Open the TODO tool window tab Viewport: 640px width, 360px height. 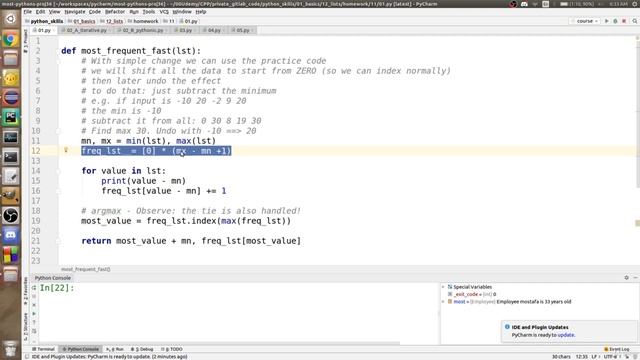(172, 349)
